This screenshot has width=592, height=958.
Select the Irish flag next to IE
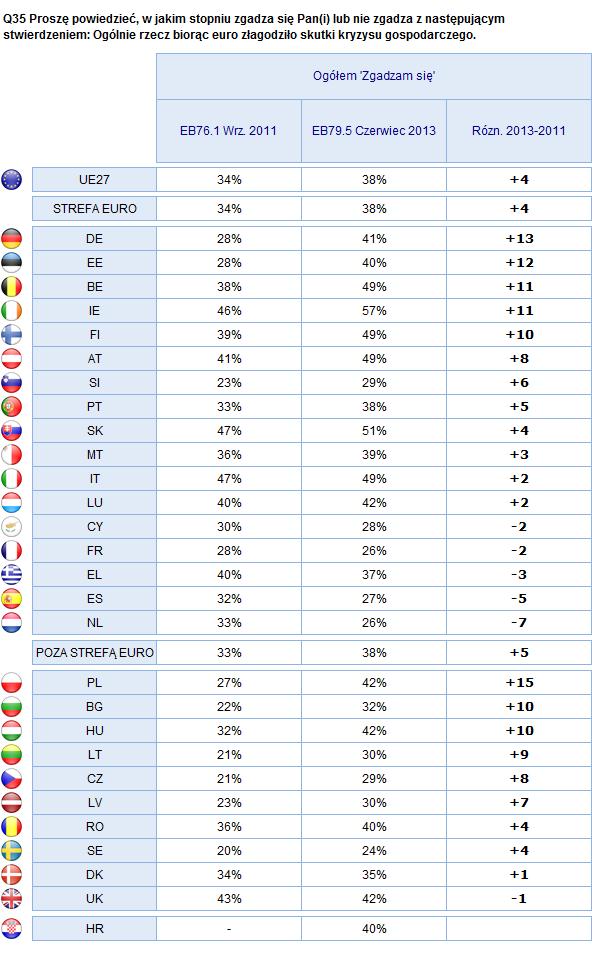[x=11, y=310]
